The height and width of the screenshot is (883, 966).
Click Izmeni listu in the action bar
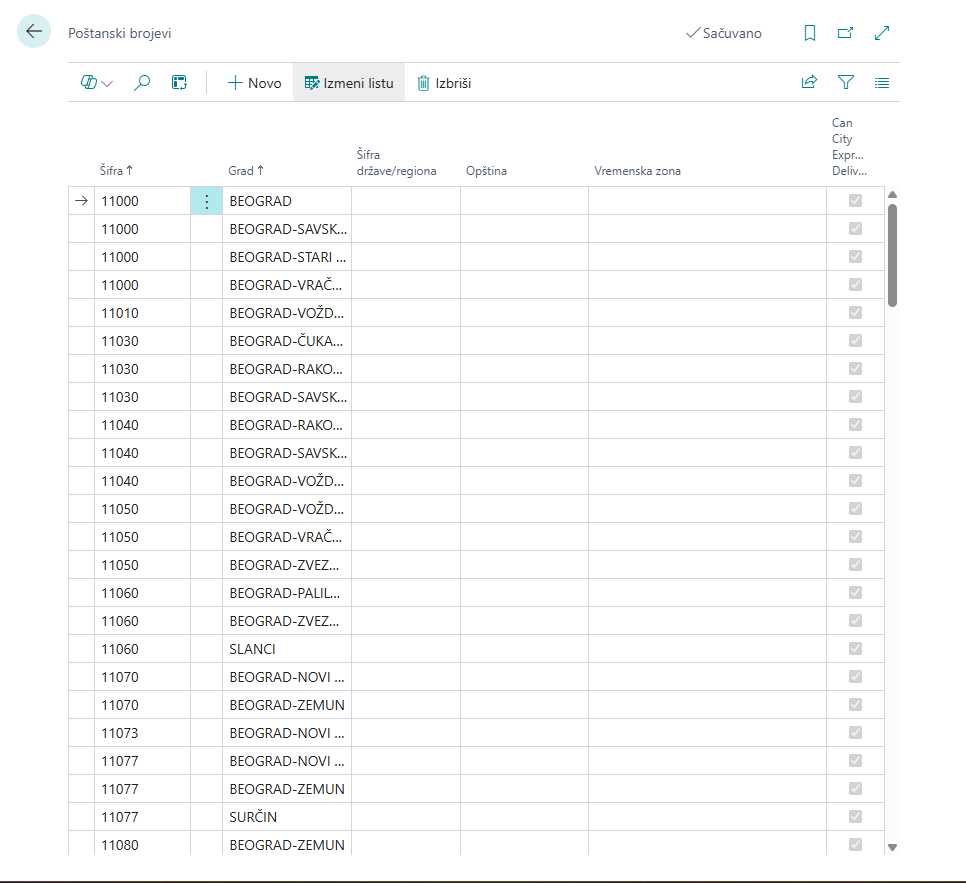click(349, 83)
